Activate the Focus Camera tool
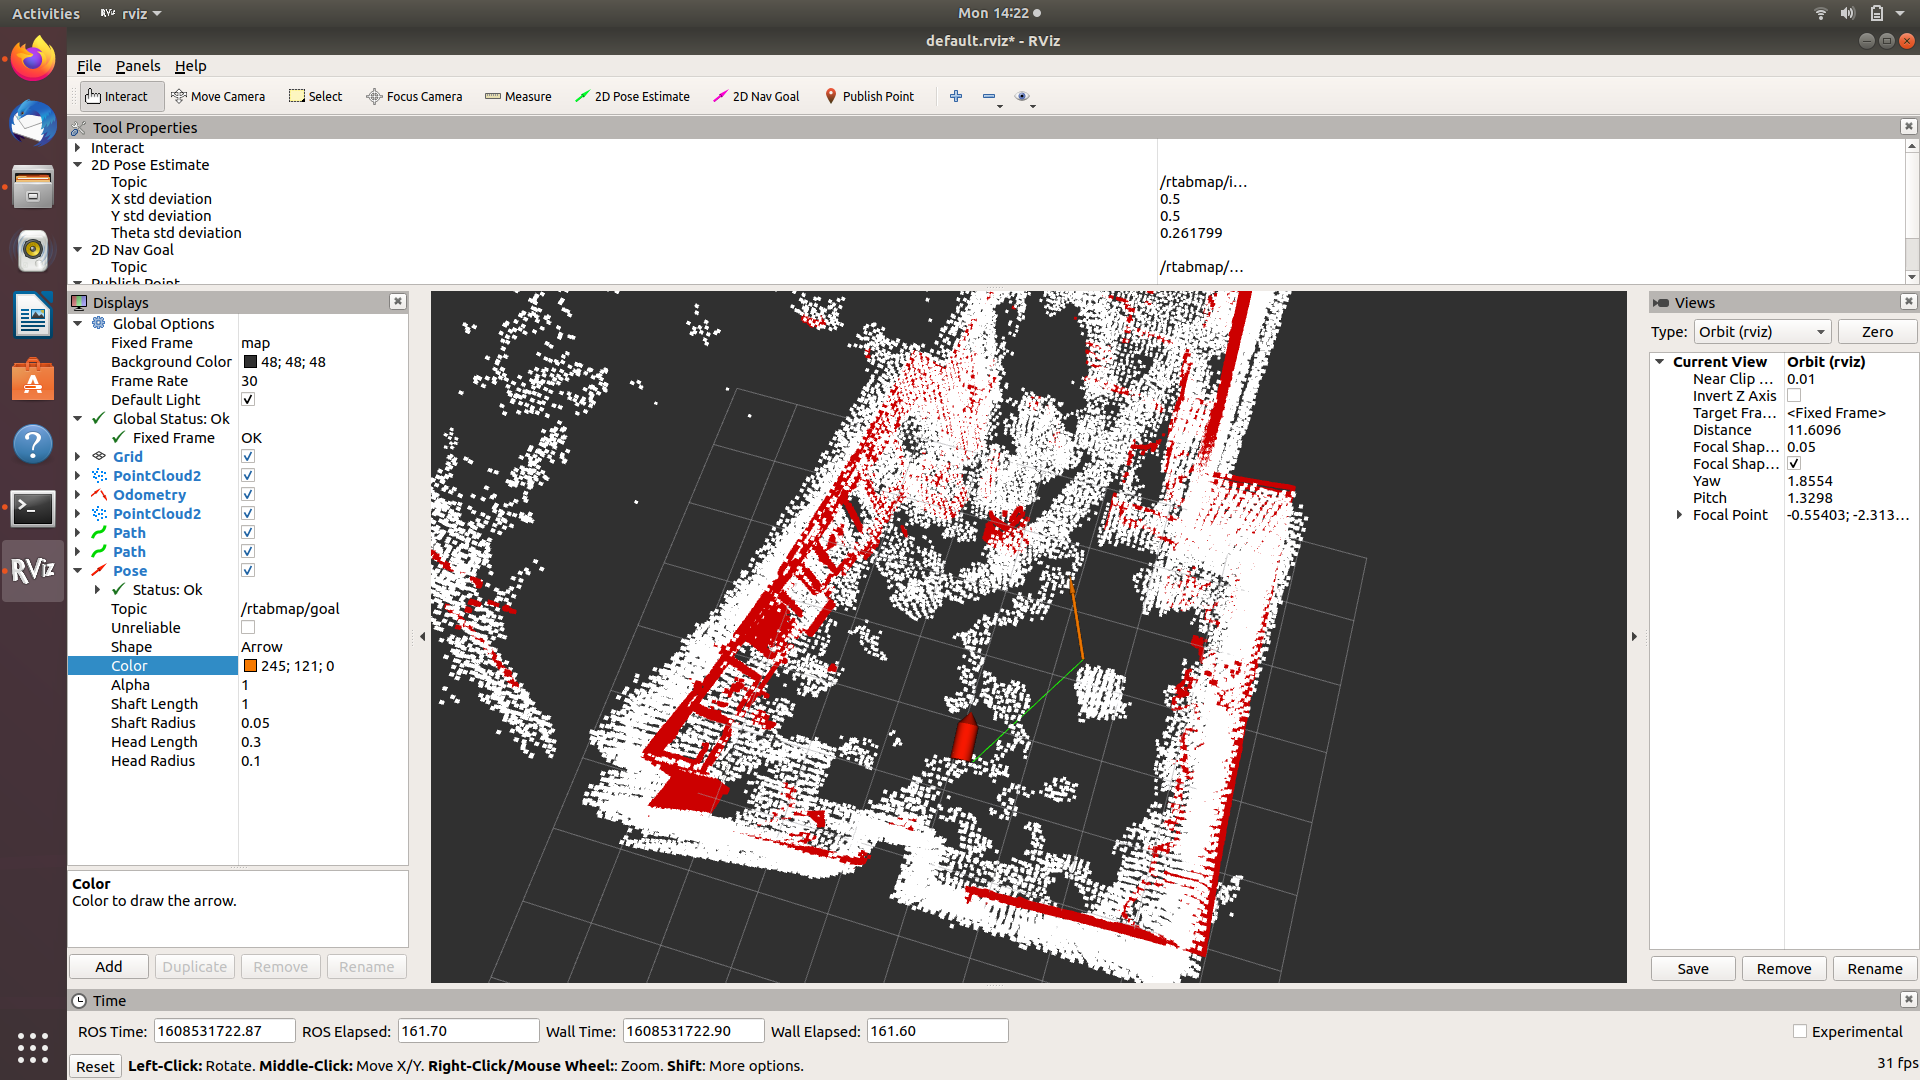 (414, 96)
